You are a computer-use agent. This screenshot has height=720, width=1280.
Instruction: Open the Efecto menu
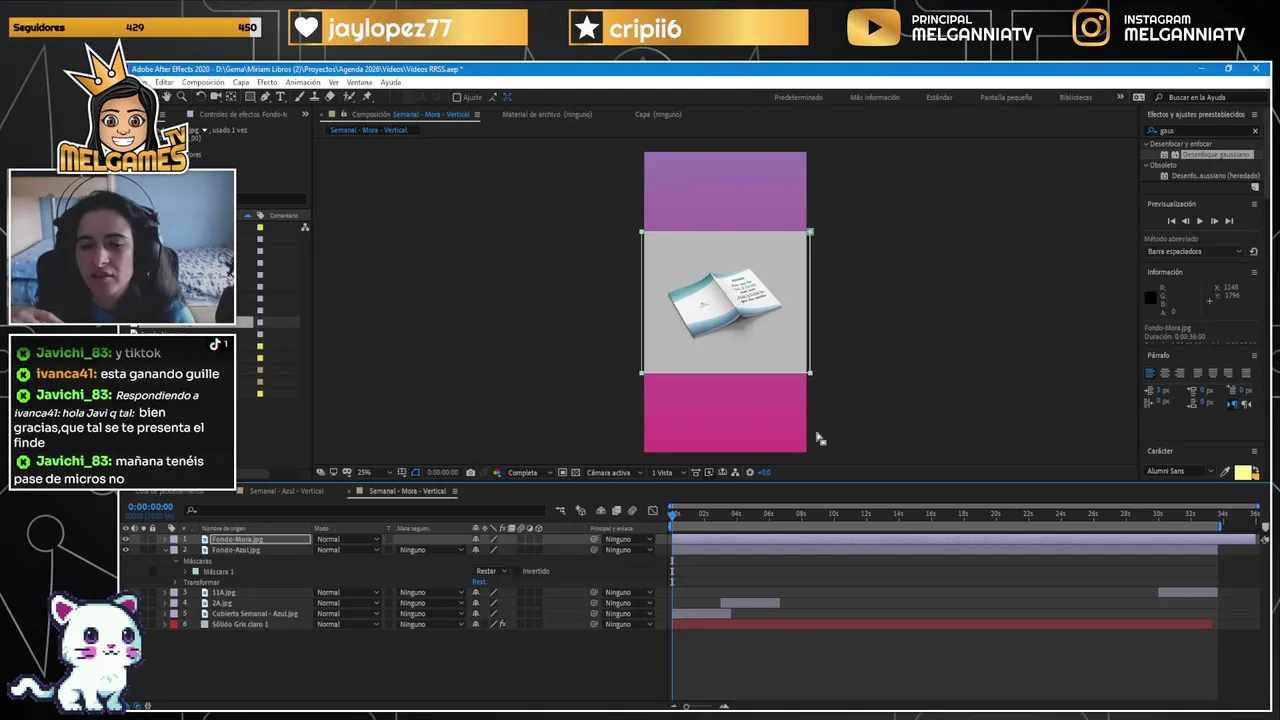(x=267, y=82)
